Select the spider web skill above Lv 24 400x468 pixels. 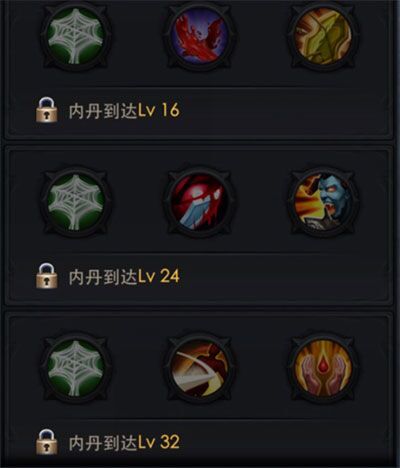tap(76, 202)
